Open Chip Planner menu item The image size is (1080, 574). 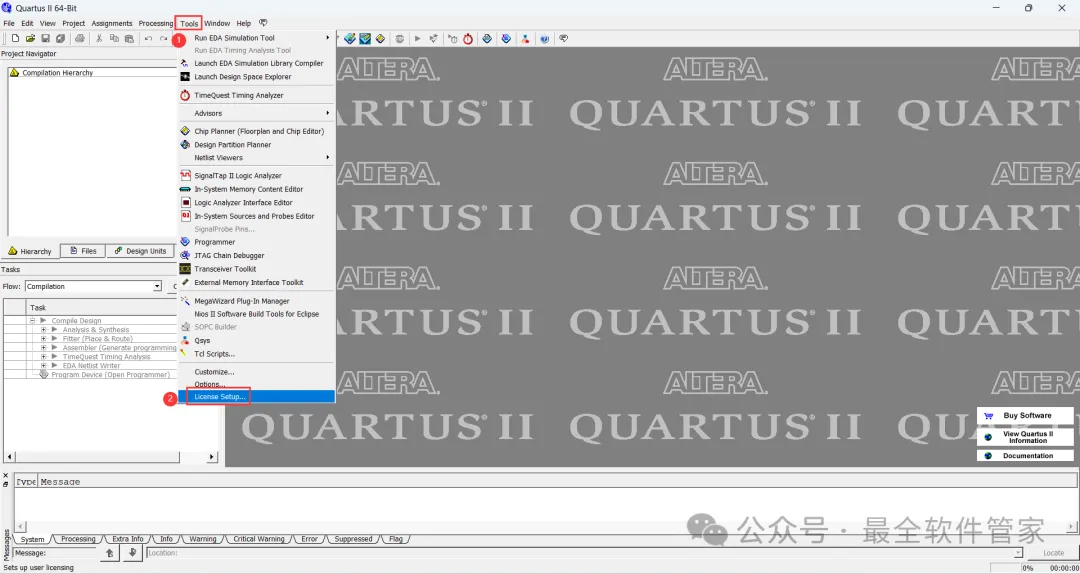tap(256, 131)
